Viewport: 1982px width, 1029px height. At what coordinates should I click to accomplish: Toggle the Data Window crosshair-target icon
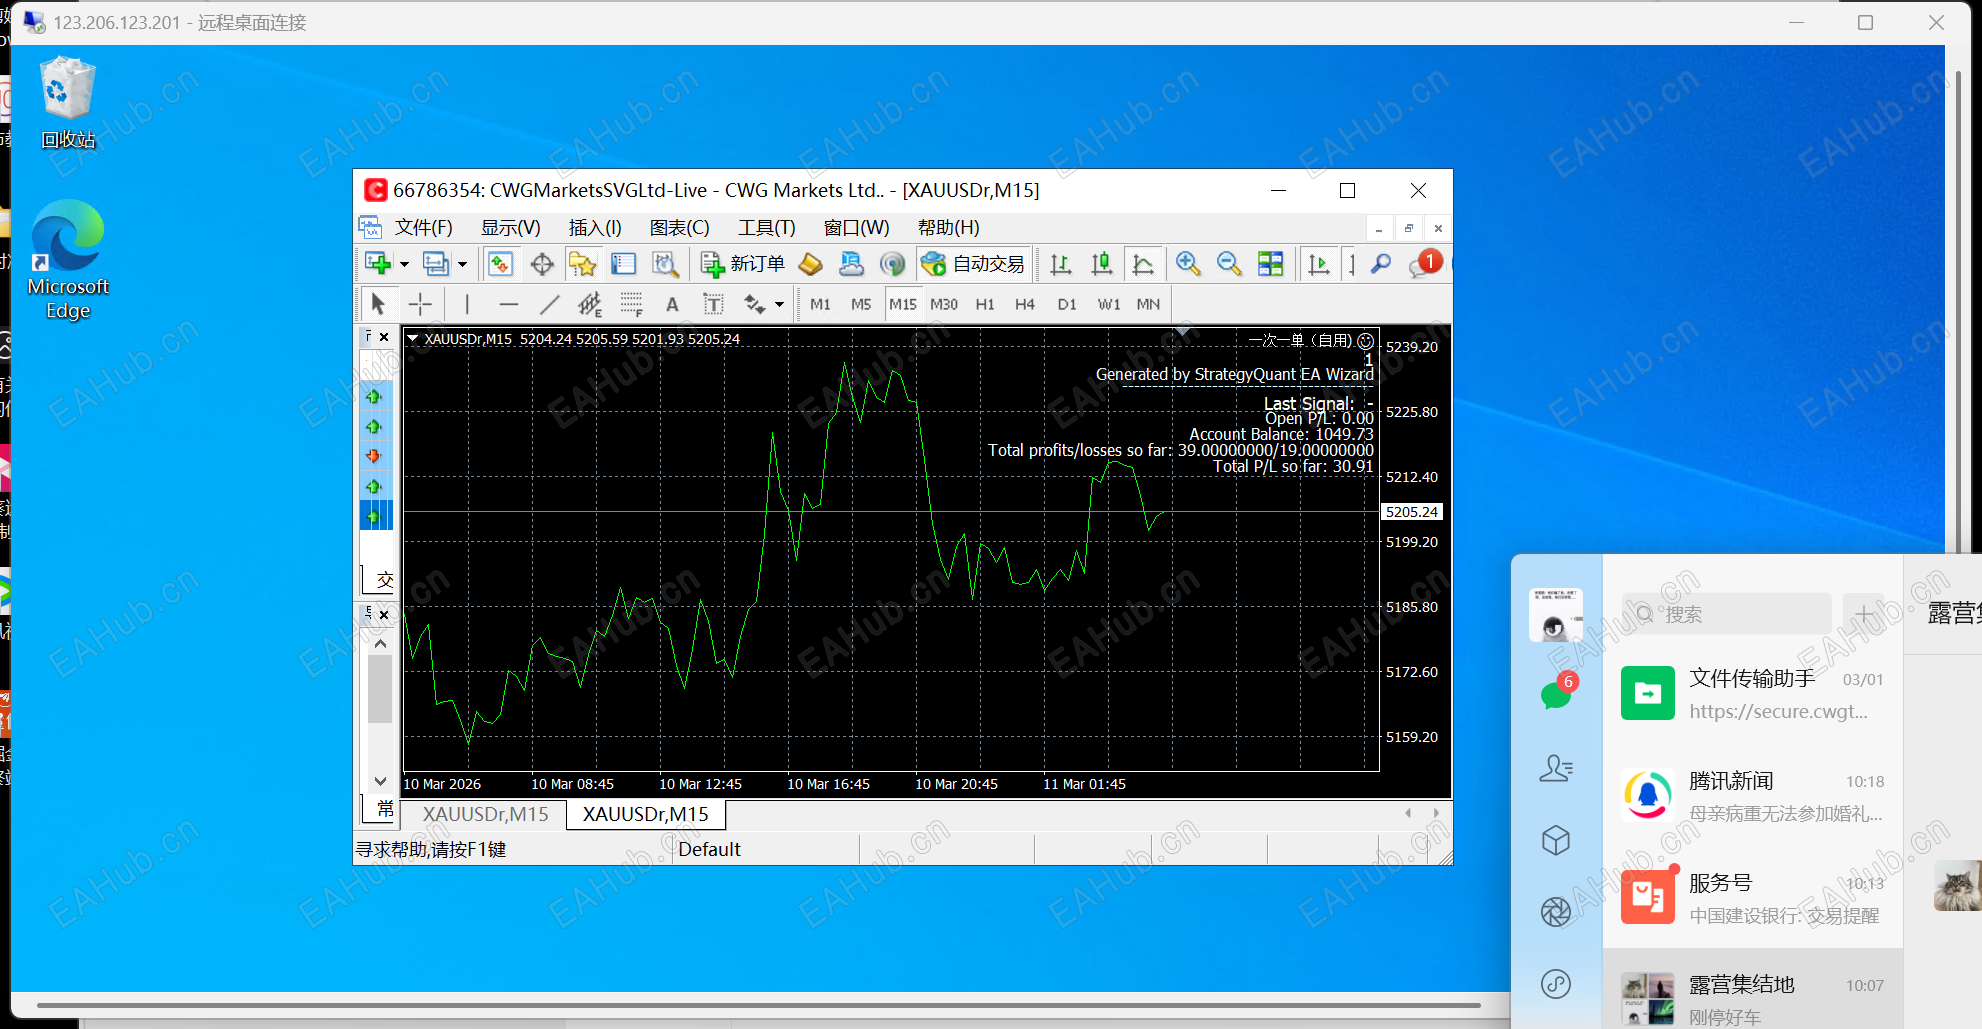[542, 264]
